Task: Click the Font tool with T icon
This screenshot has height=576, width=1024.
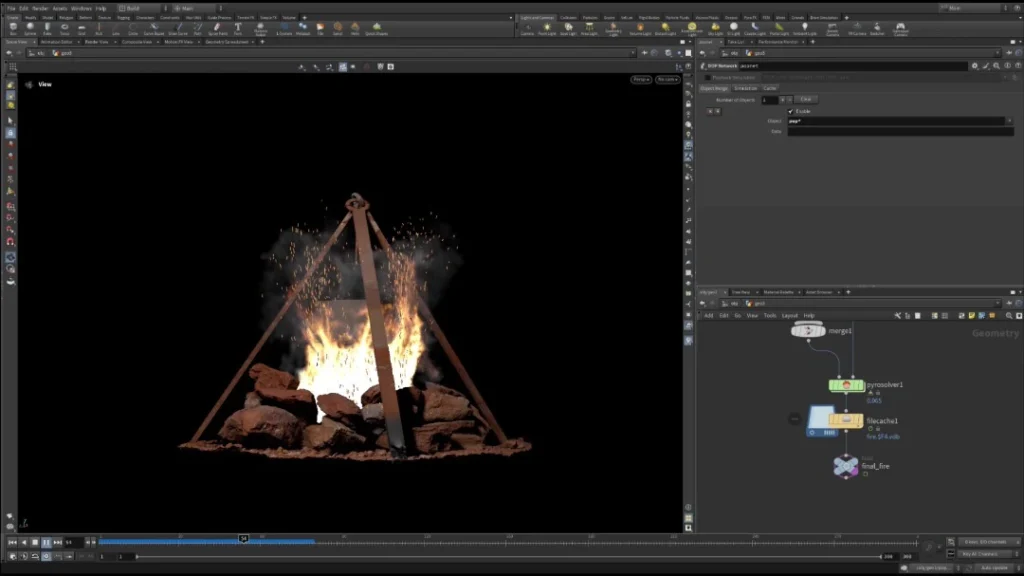Action: [238, 28]
